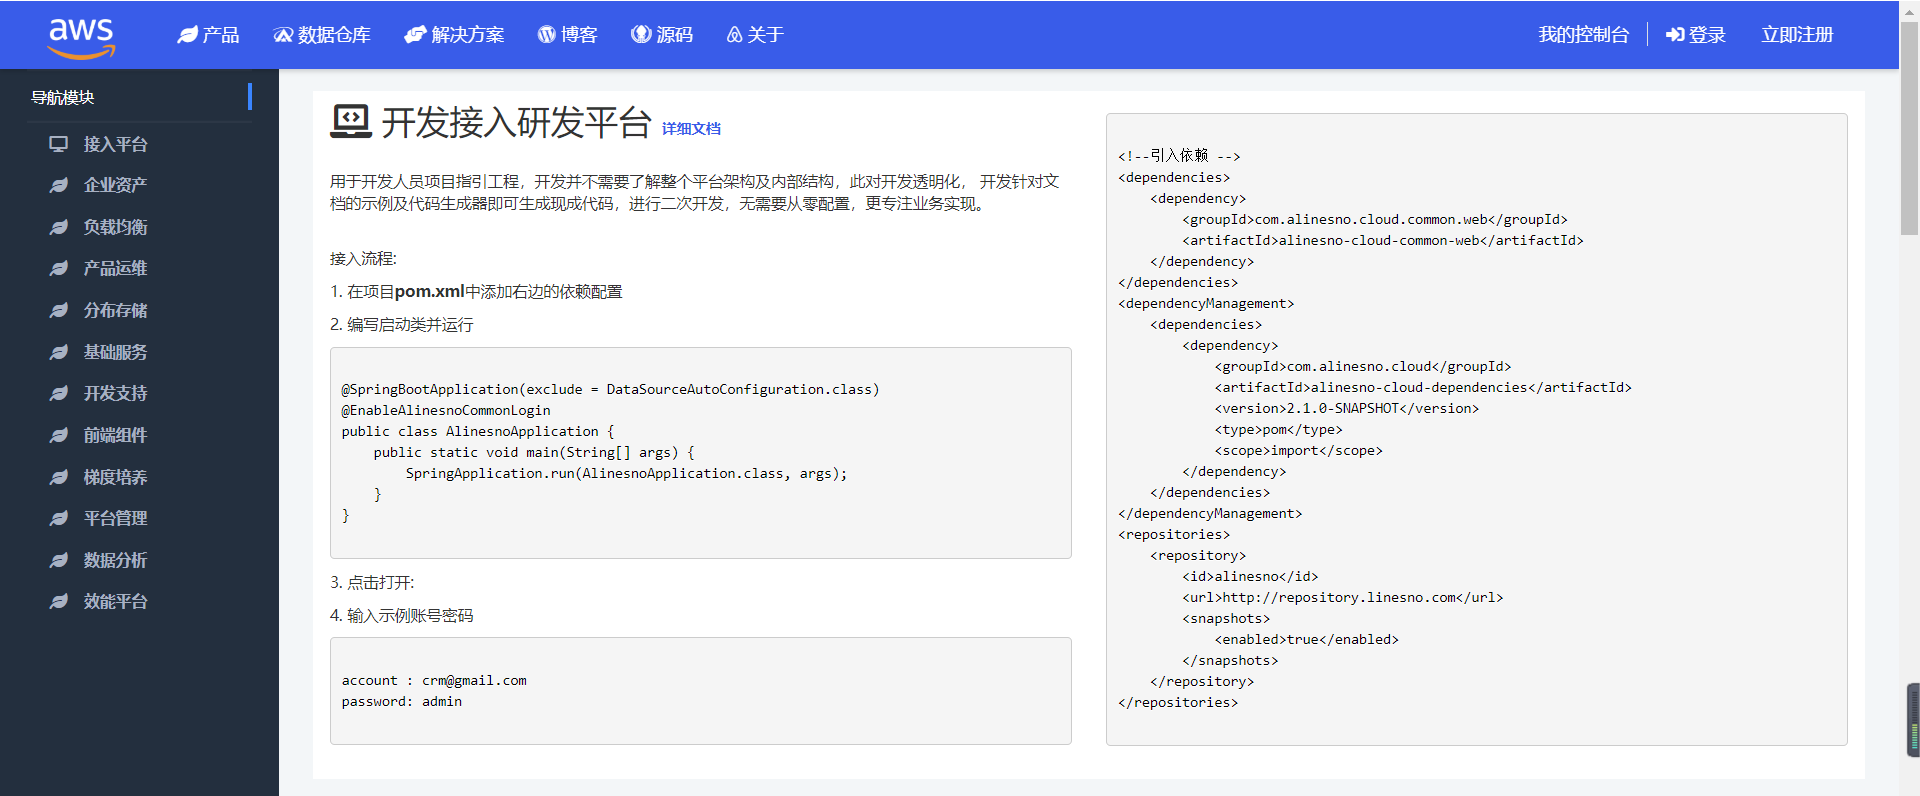Image resolution: width=1920 pixels, height=796 pixels.
Task: Click the AWS logo
Action: 81,38
